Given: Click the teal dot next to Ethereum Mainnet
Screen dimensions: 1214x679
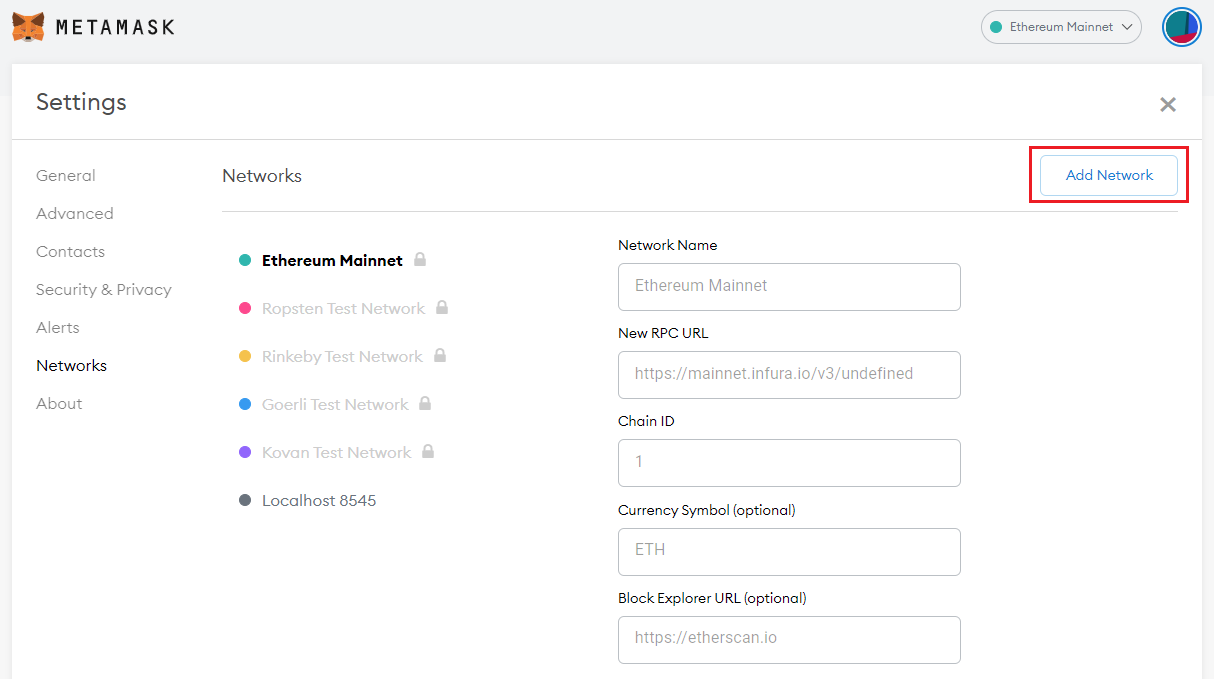Looking at the screenshot, I should tap(245, 260).
